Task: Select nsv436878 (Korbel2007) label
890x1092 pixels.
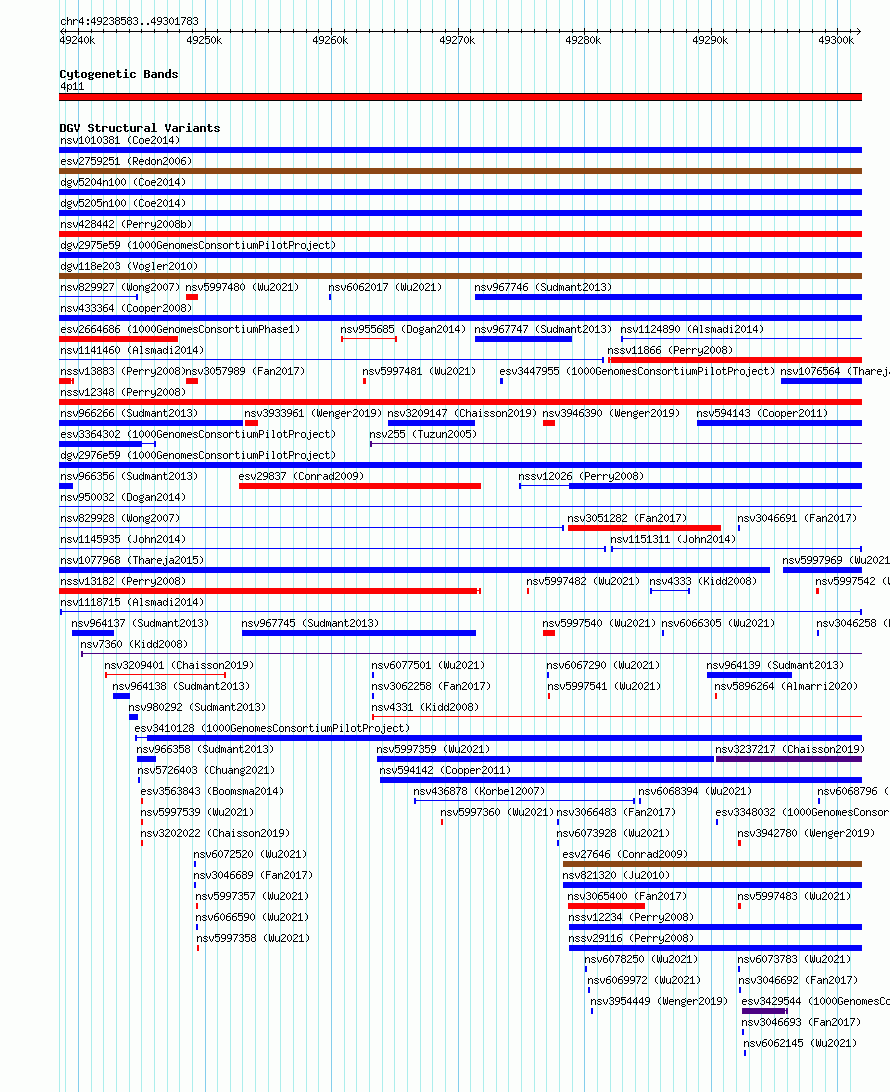Action: tap(479, 791)
